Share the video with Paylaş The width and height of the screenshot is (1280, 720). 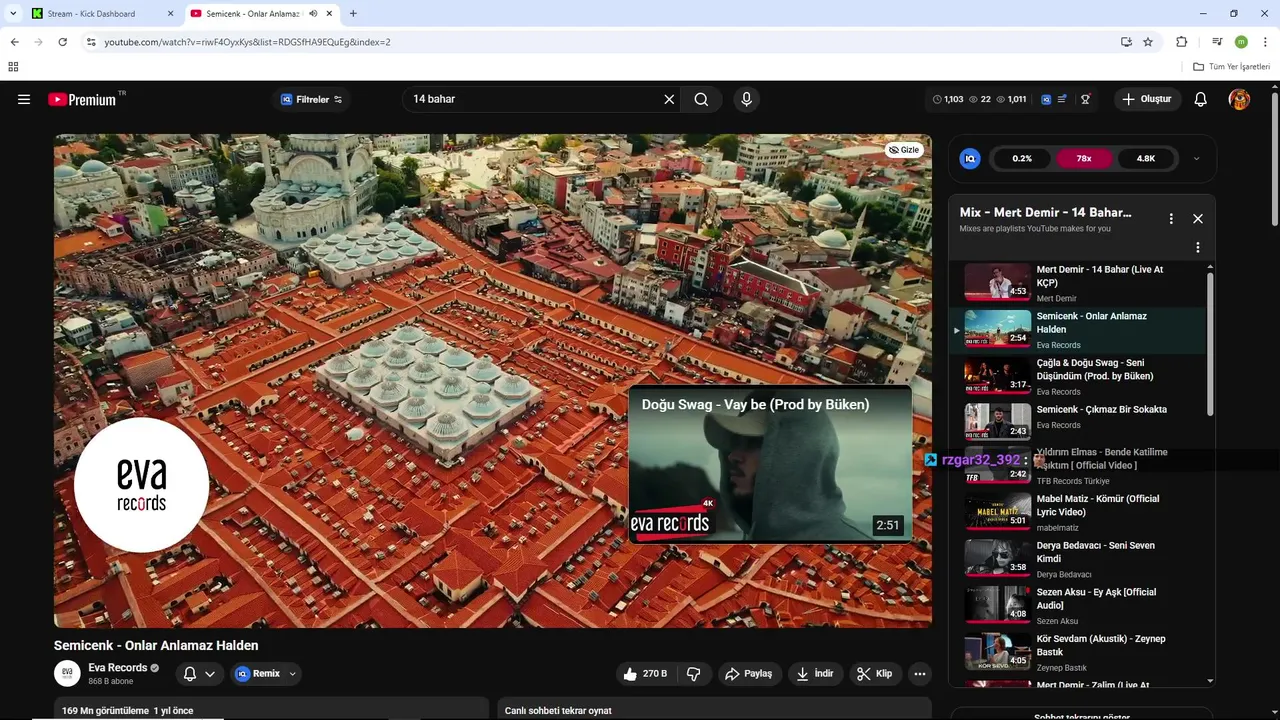pyautogui.click(x=748, y=674)
